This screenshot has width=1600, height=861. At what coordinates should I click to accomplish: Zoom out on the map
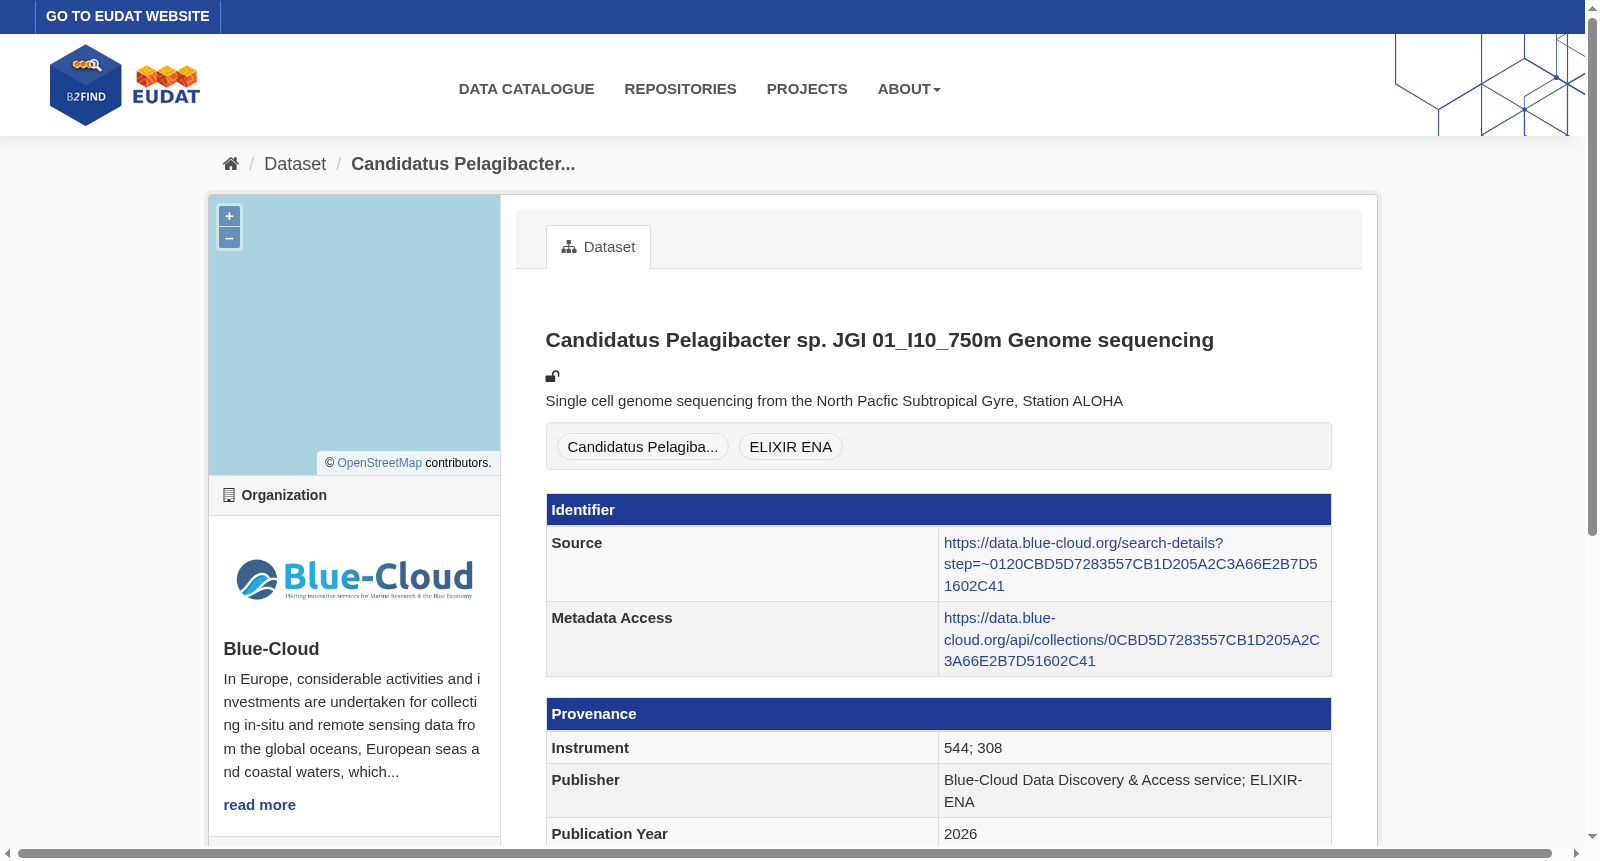229,238
